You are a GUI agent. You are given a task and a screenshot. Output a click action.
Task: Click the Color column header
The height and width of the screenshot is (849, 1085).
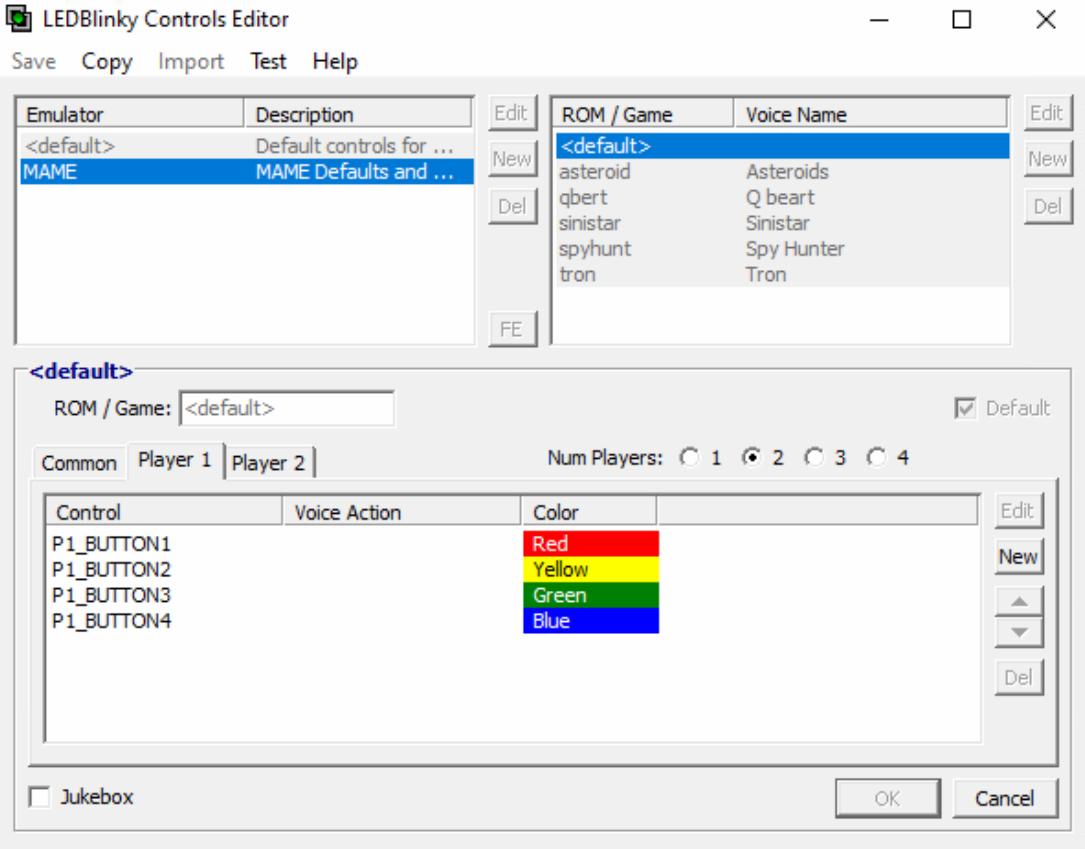[589, 512]
